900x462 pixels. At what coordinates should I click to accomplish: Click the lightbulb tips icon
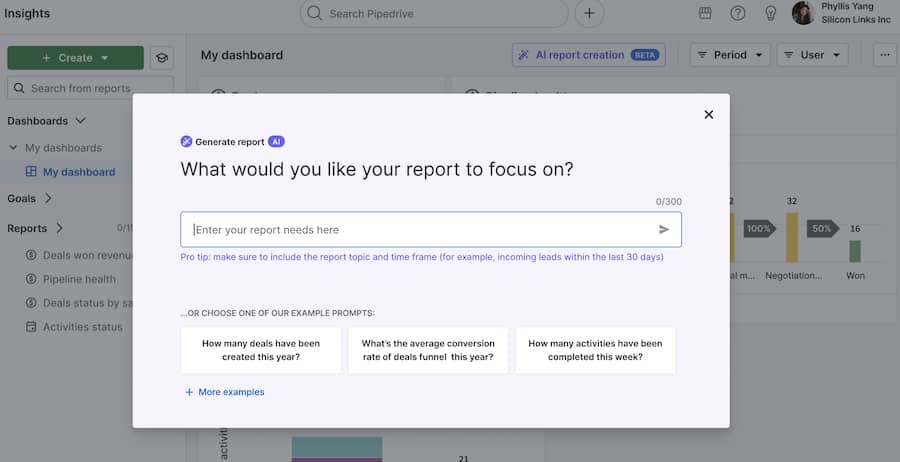[771, 13]
